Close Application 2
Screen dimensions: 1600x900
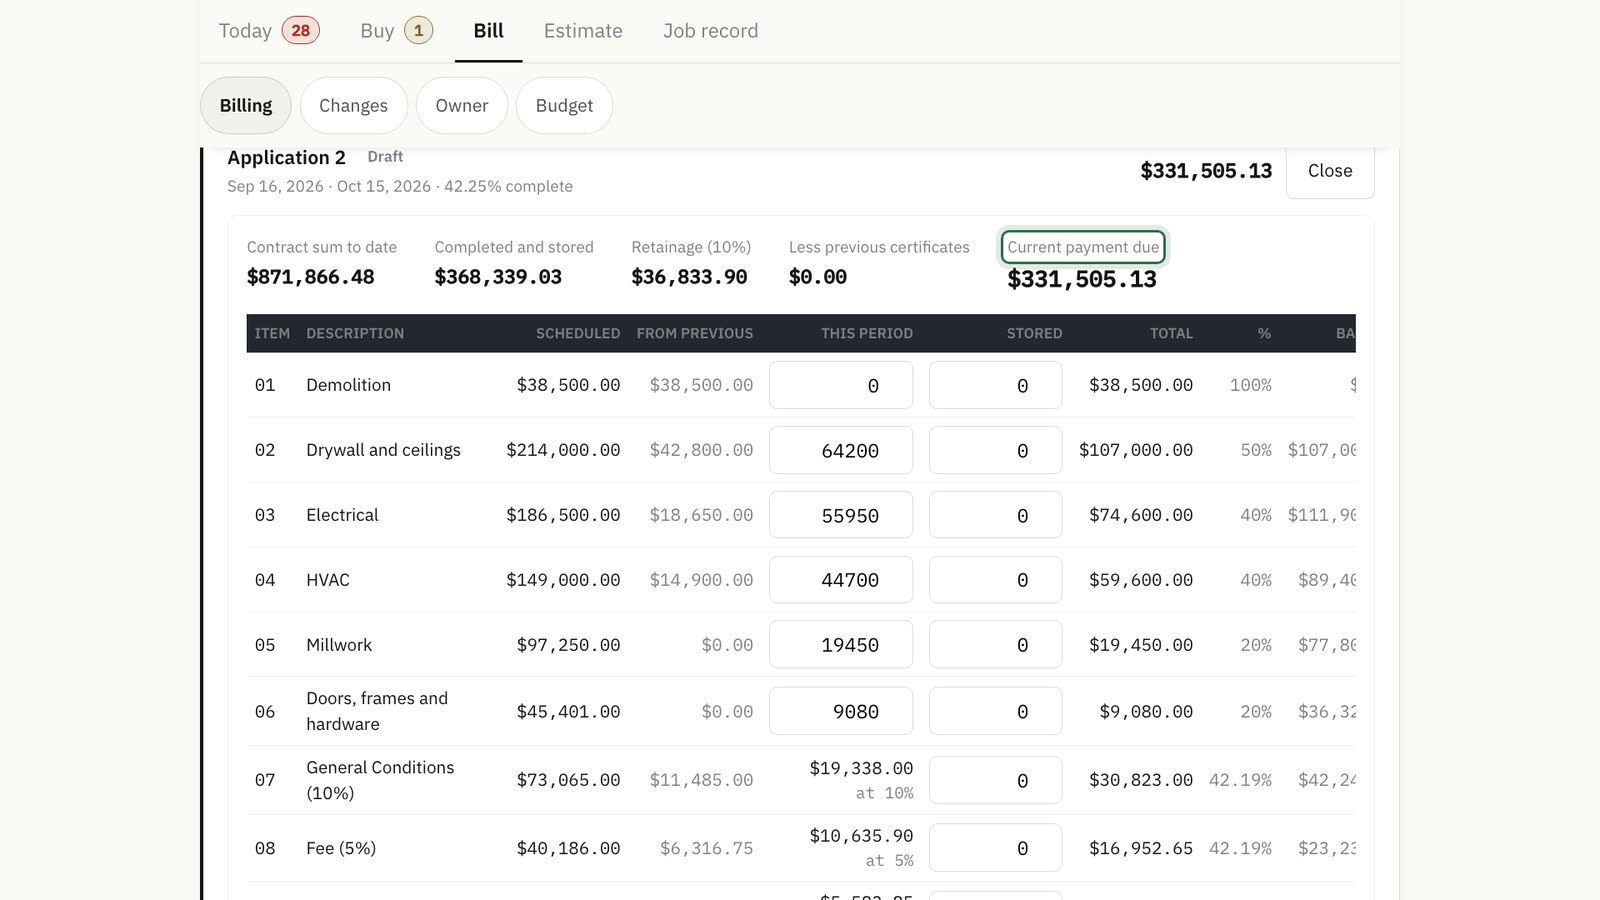[x=1330, y=171]
